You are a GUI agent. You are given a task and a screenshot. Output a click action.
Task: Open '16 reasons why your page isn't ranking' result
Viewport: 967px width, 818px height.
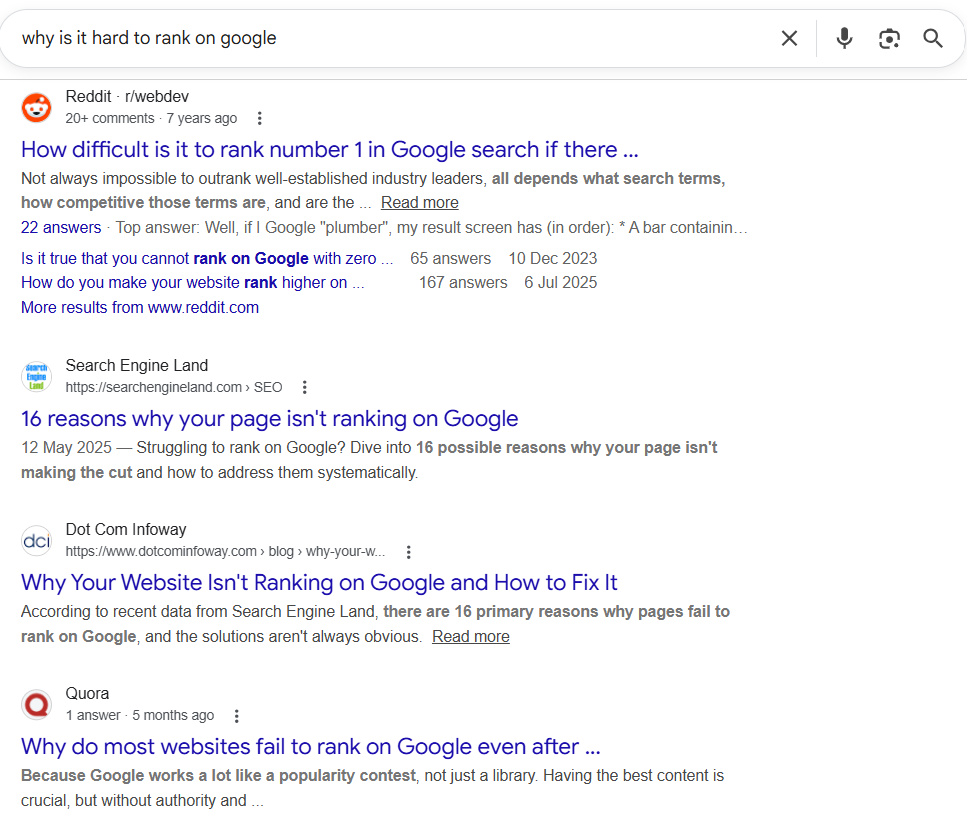270,419
